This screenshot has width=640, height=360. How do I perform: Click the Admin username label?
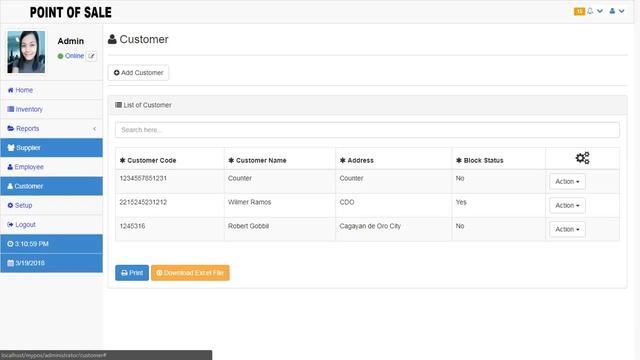(71, 41)
